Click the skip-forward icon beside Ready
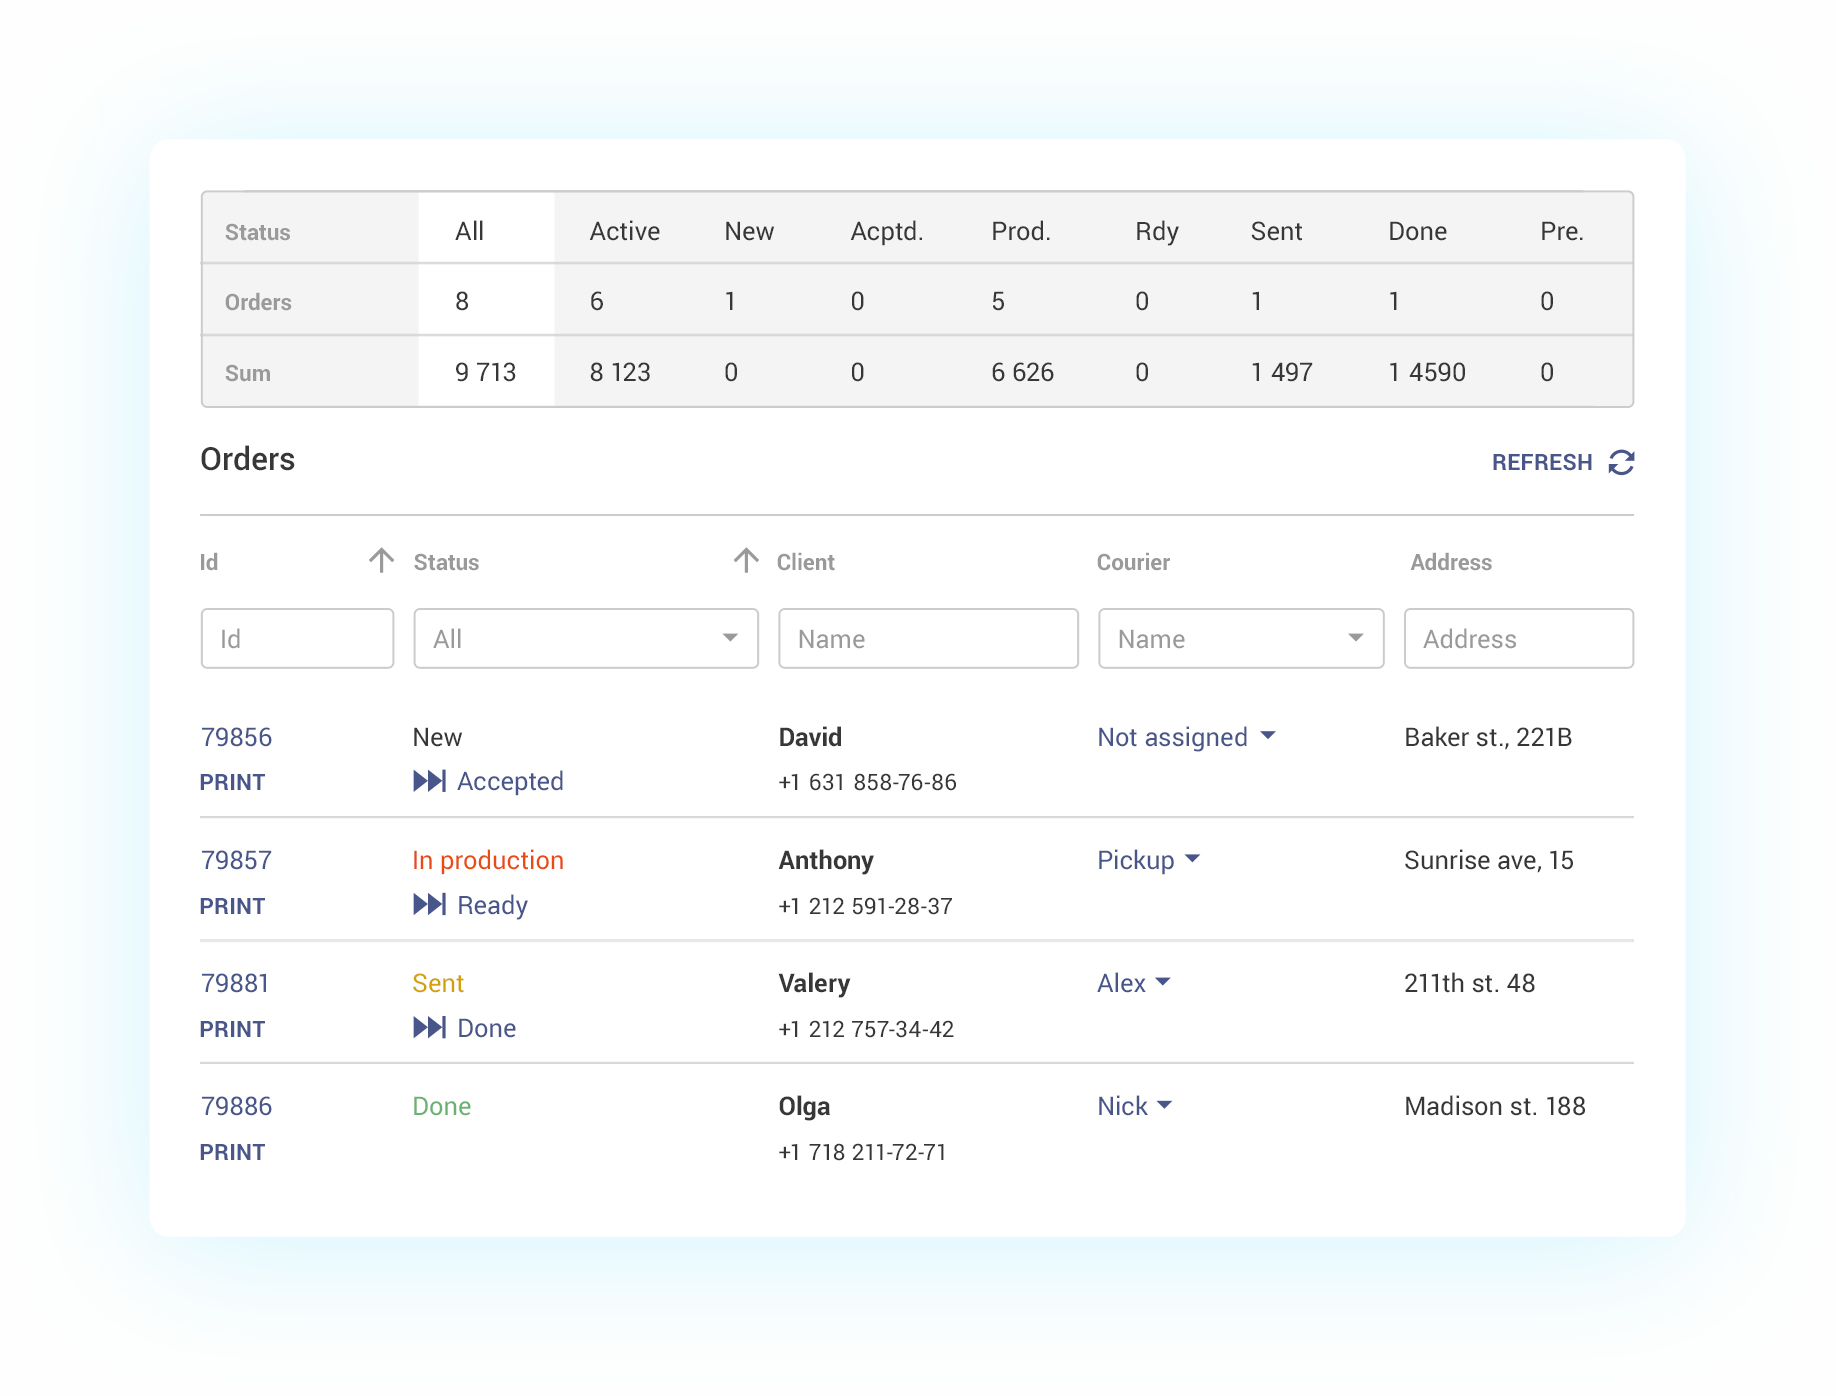1836x1396 pixels. pos(430,905)
